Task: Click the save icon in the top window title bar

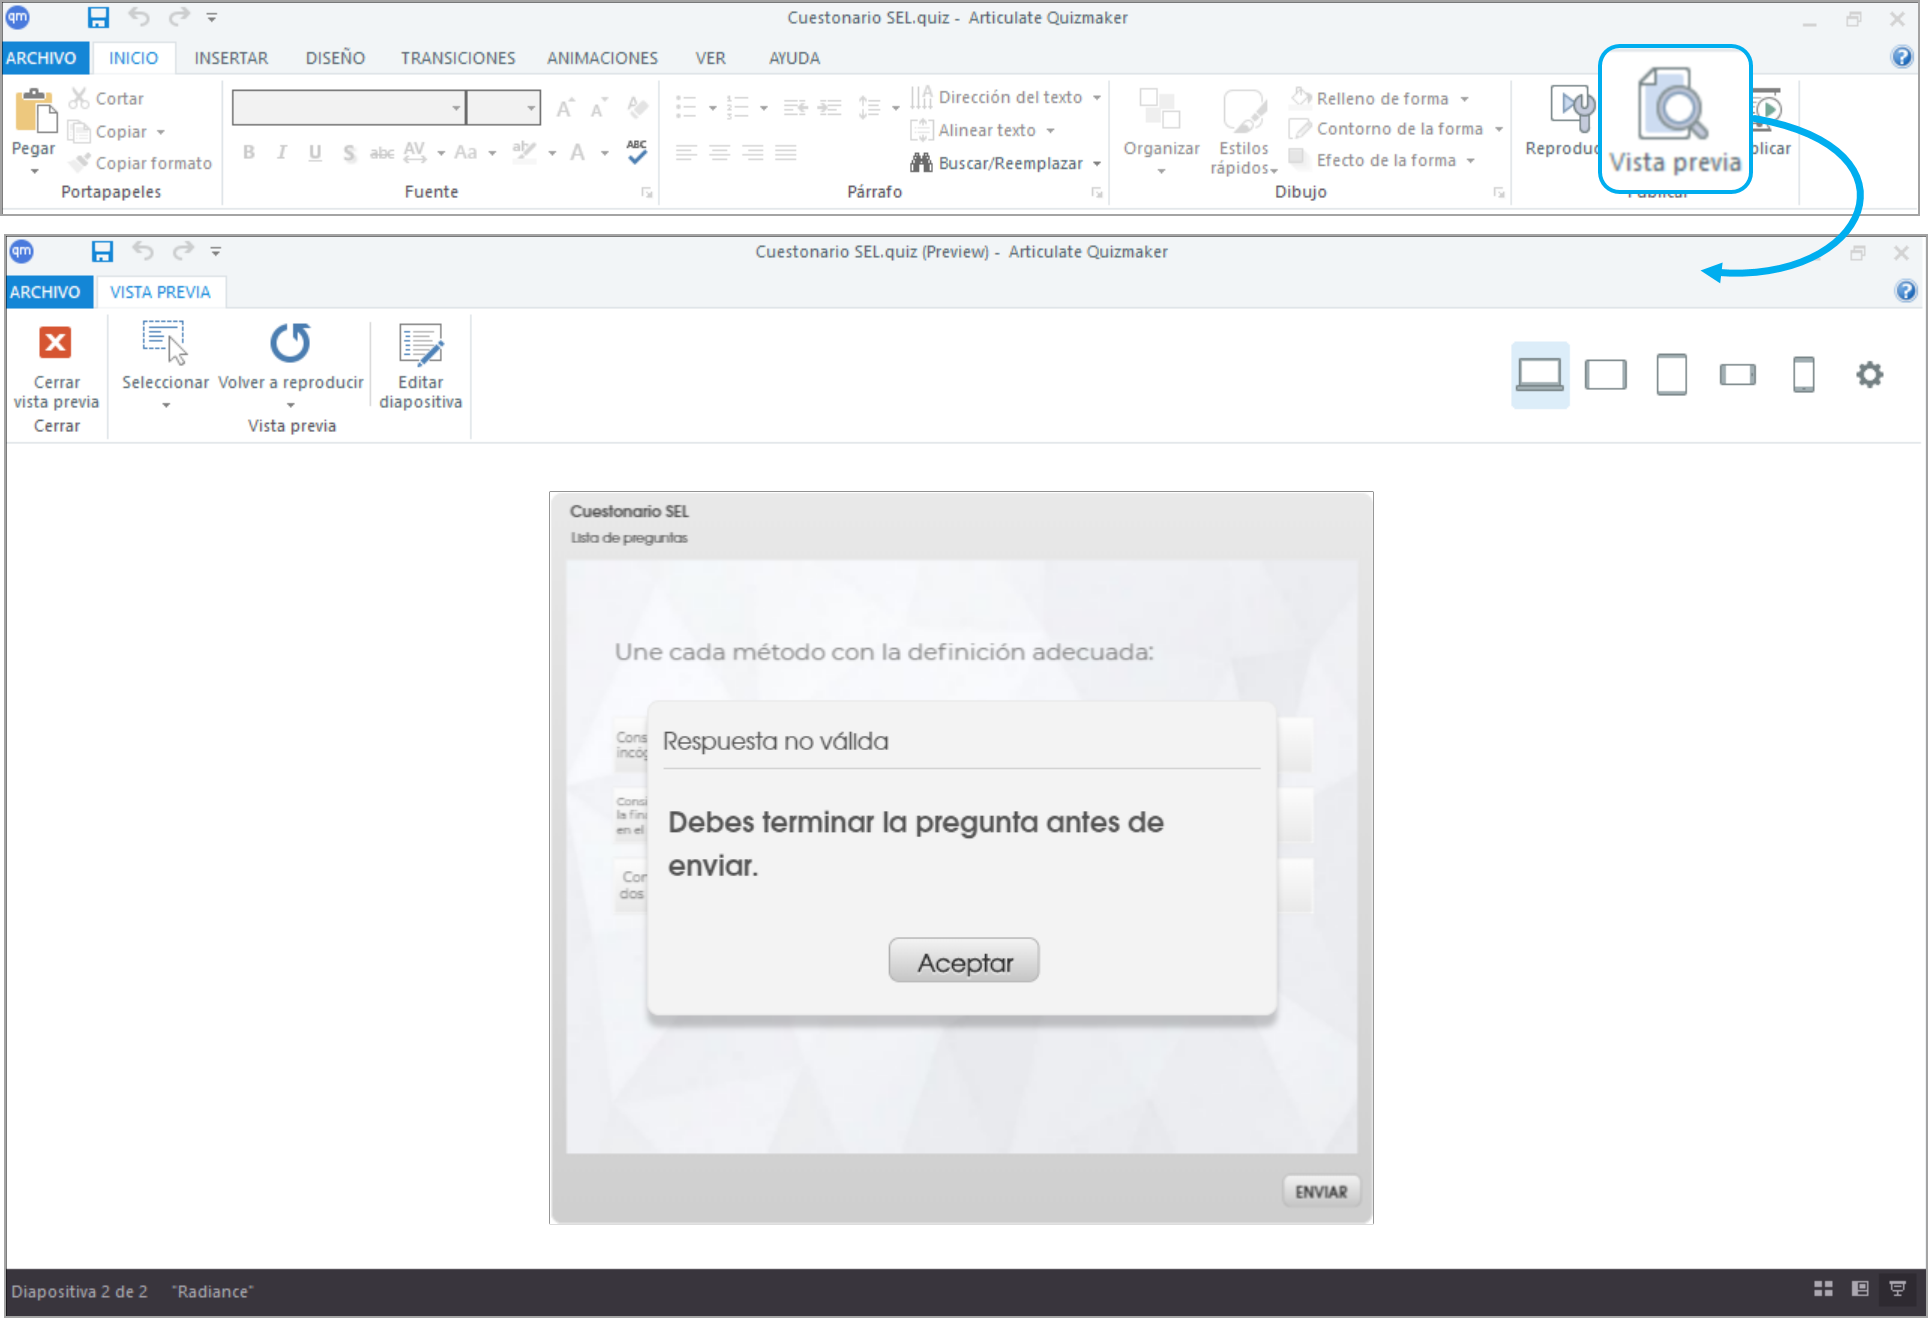Action: (x=98, y=17)
